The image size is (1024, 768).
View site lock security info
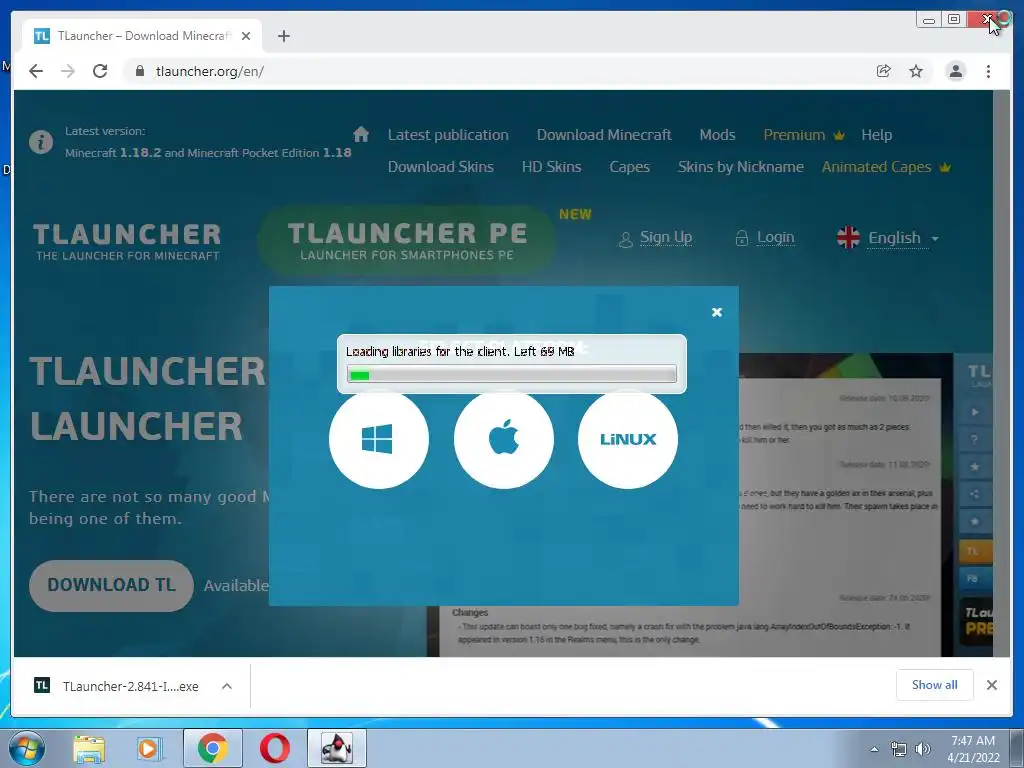[x=139, y=71]
